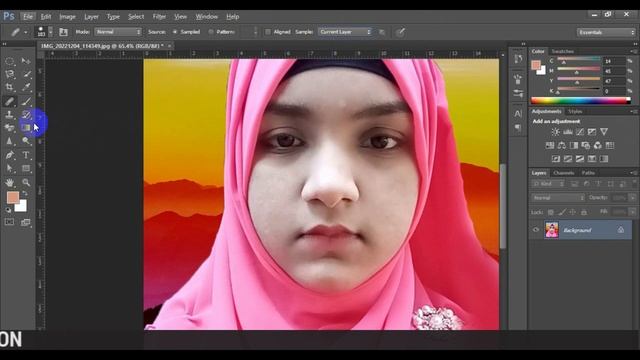Select the Hand tool

pyautogui.click(x=9, y=182)
